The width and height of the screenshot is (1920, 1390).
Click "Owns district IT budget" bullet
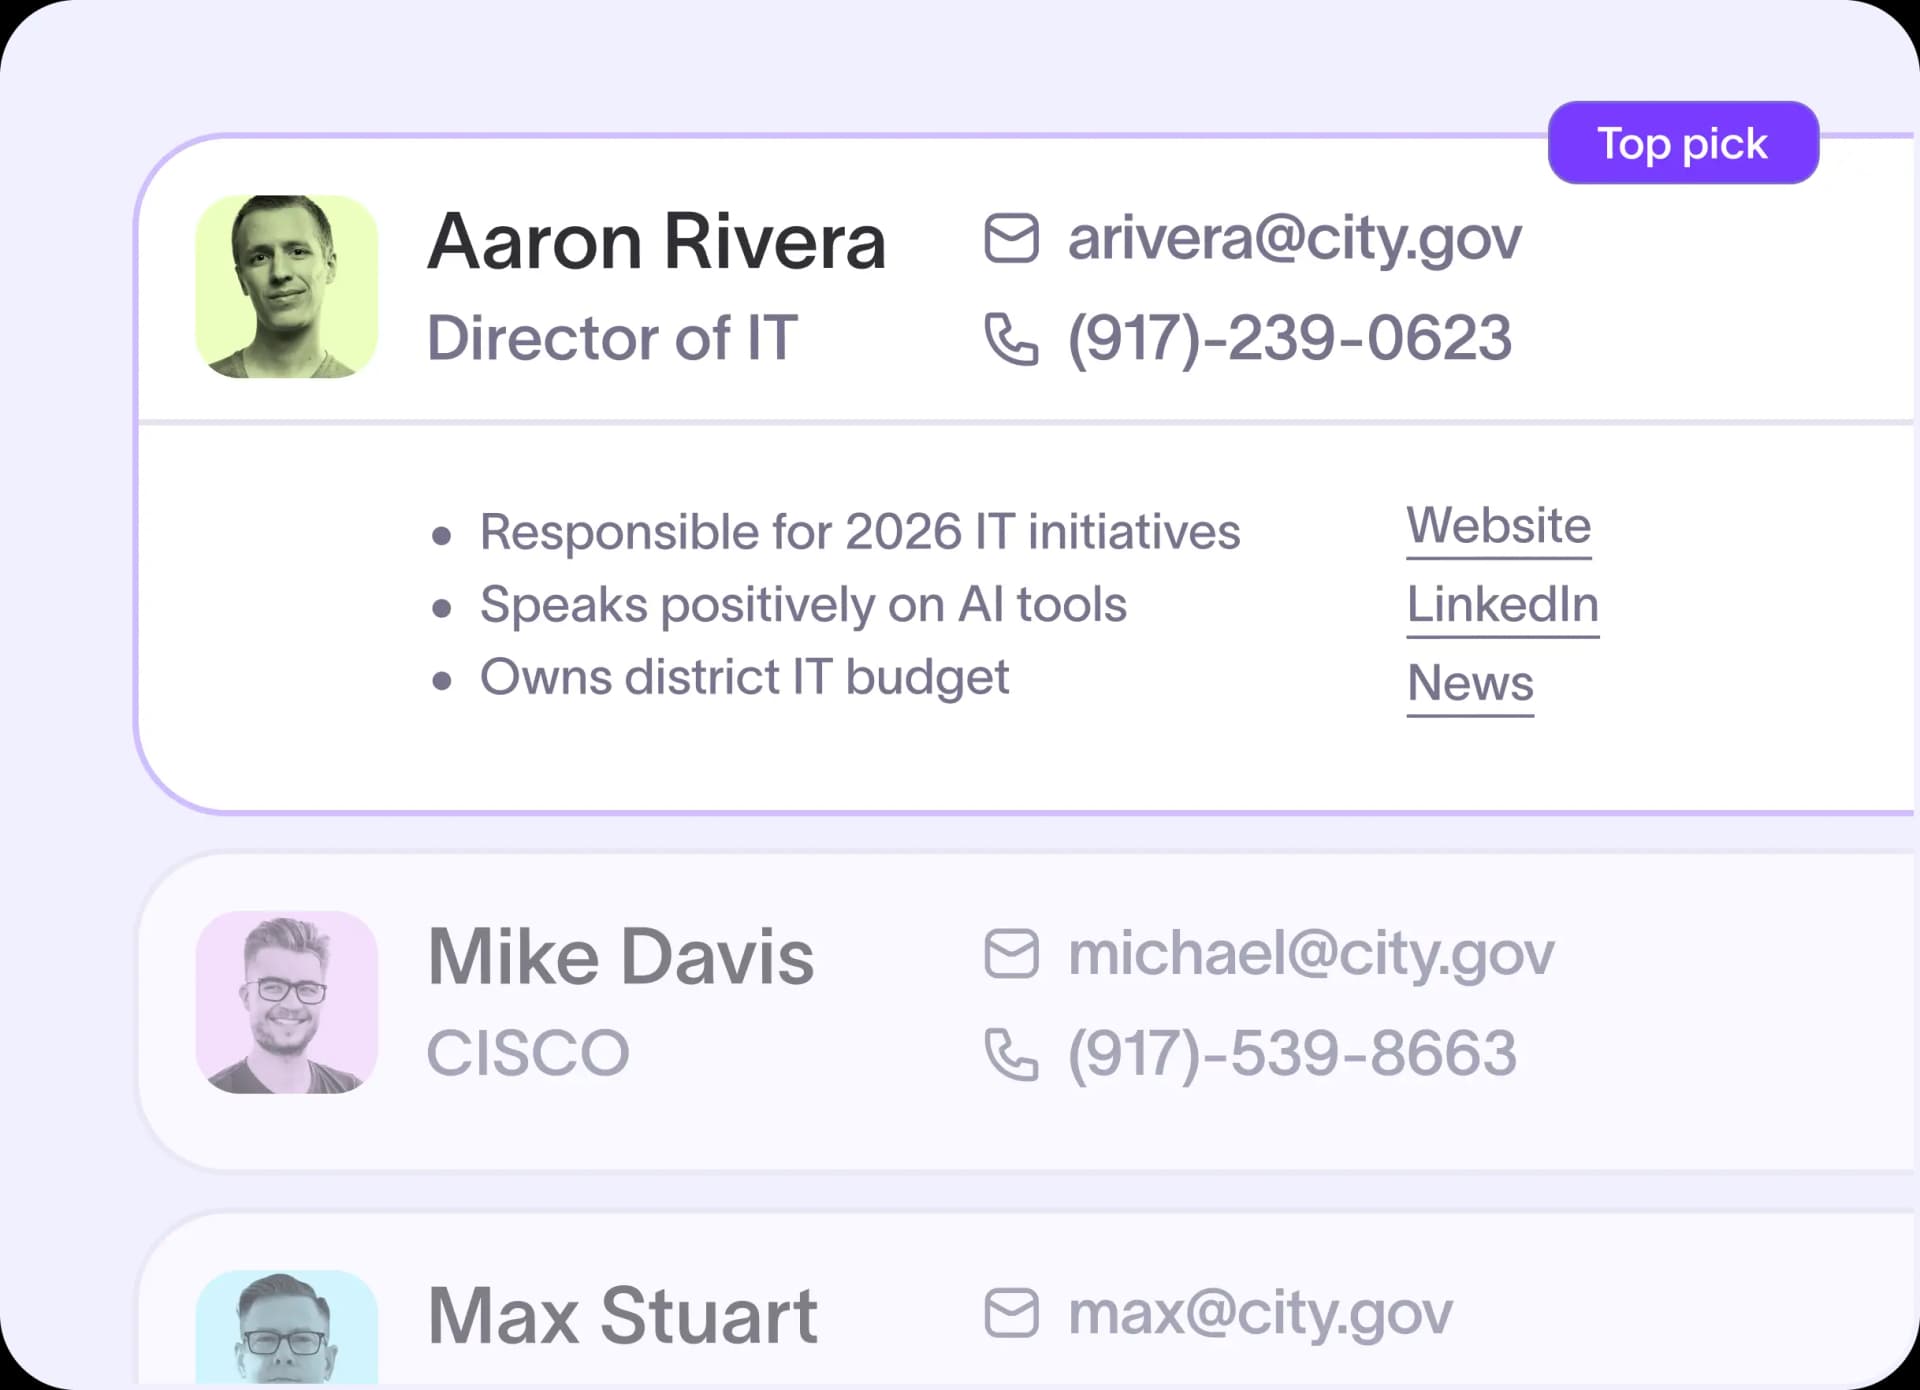coord(744,678)
